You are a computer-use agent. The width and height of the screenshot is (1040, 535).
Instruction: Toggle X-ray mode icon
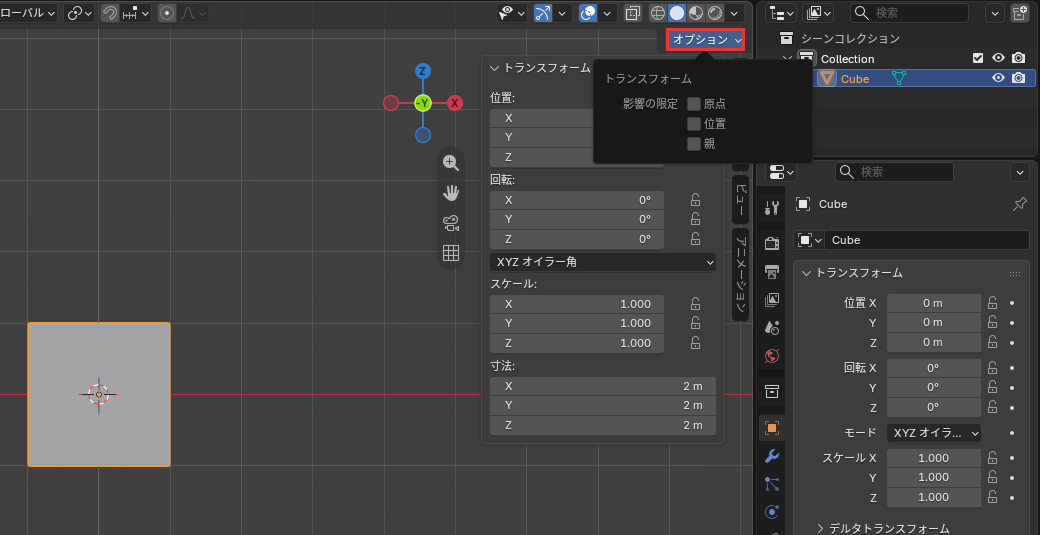[x=633, y=13]
